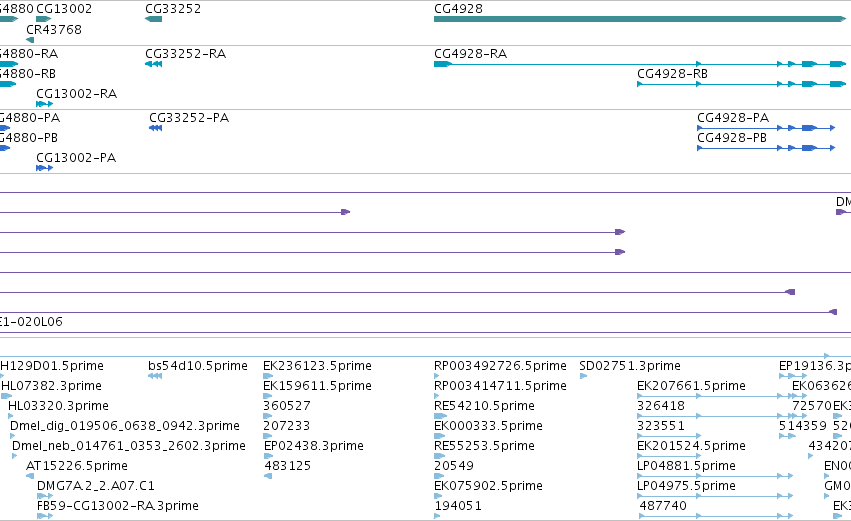
Task: Click the arrow glyph under 483125
Action: (268, 476)
